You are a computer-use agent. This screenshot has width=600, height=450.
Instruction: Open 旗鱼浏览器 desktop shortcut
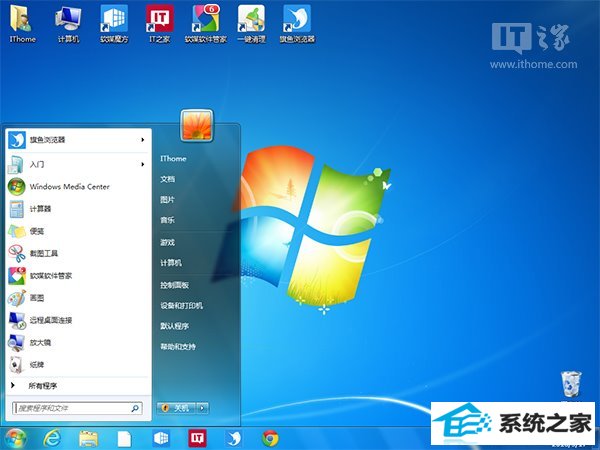pos(297,24)
